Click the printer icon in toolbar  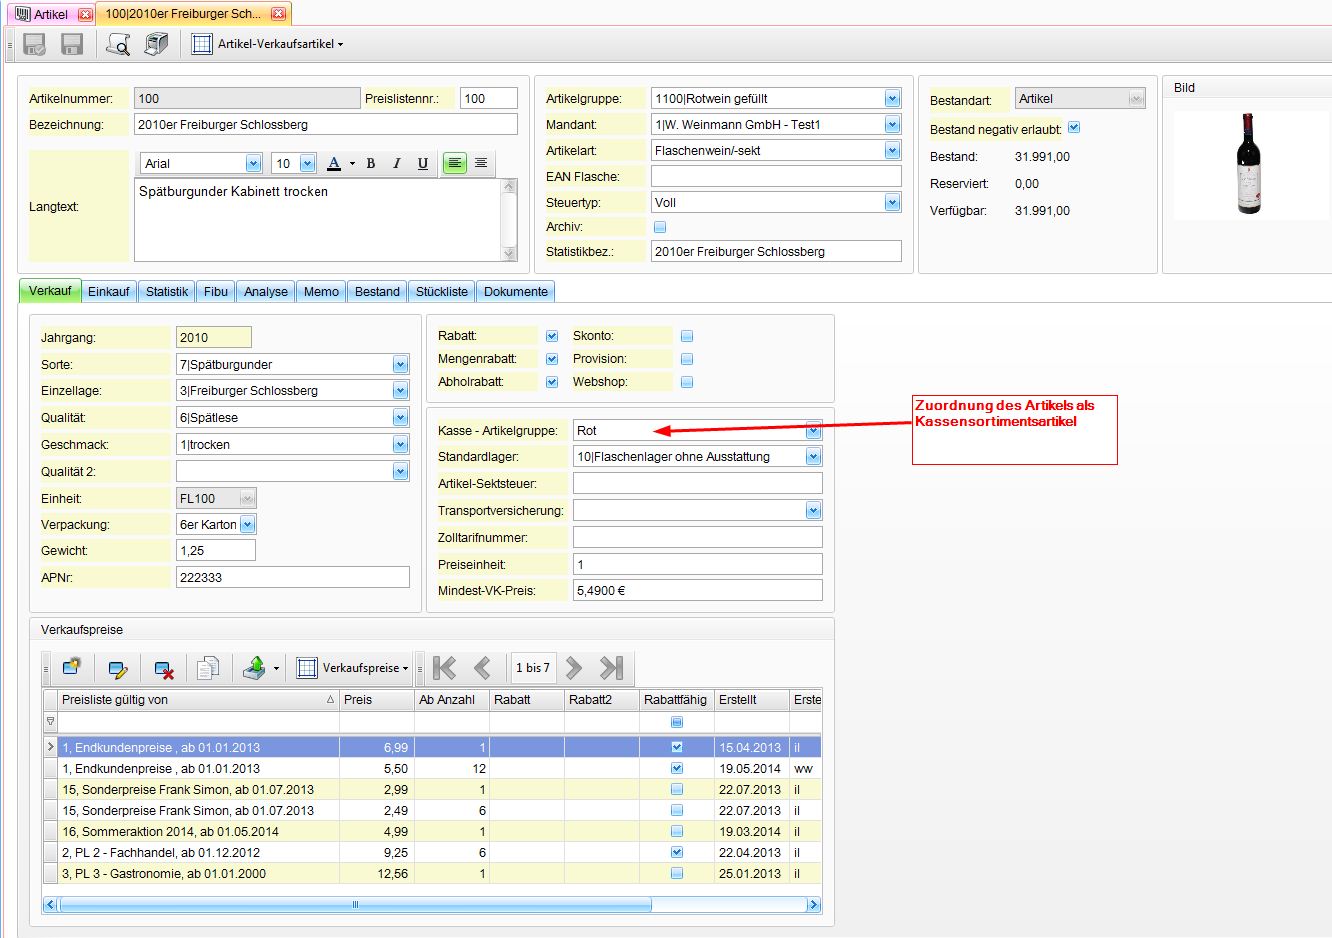point(156,44)
